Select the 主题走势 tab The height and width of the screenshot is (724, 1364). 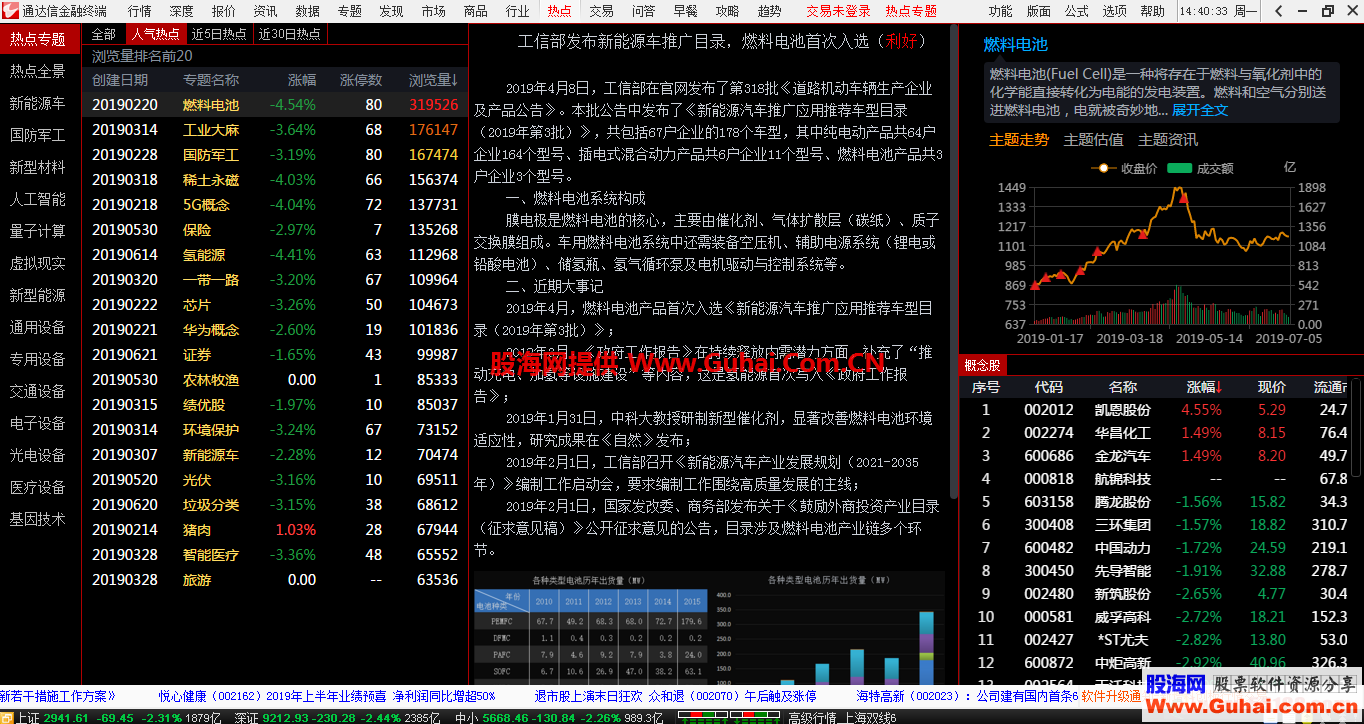coord(1019,140)
